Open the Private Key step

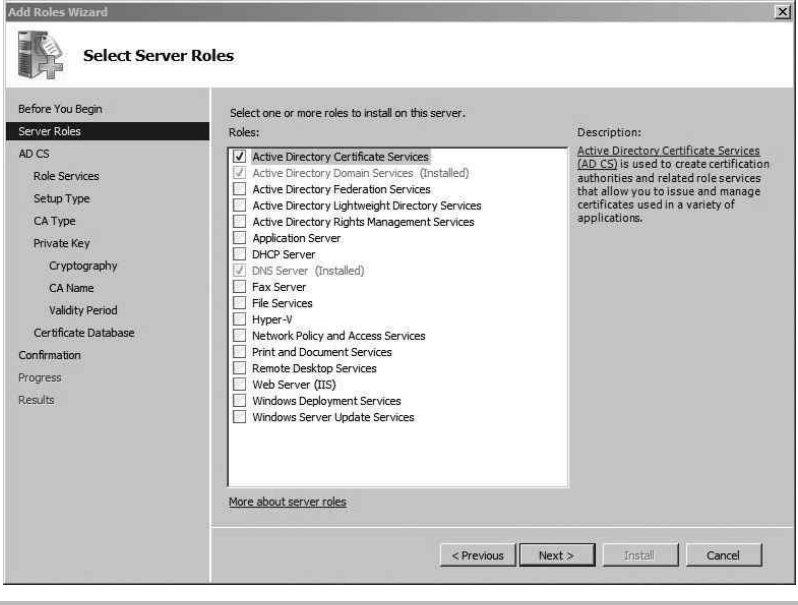tap(62, 243)
